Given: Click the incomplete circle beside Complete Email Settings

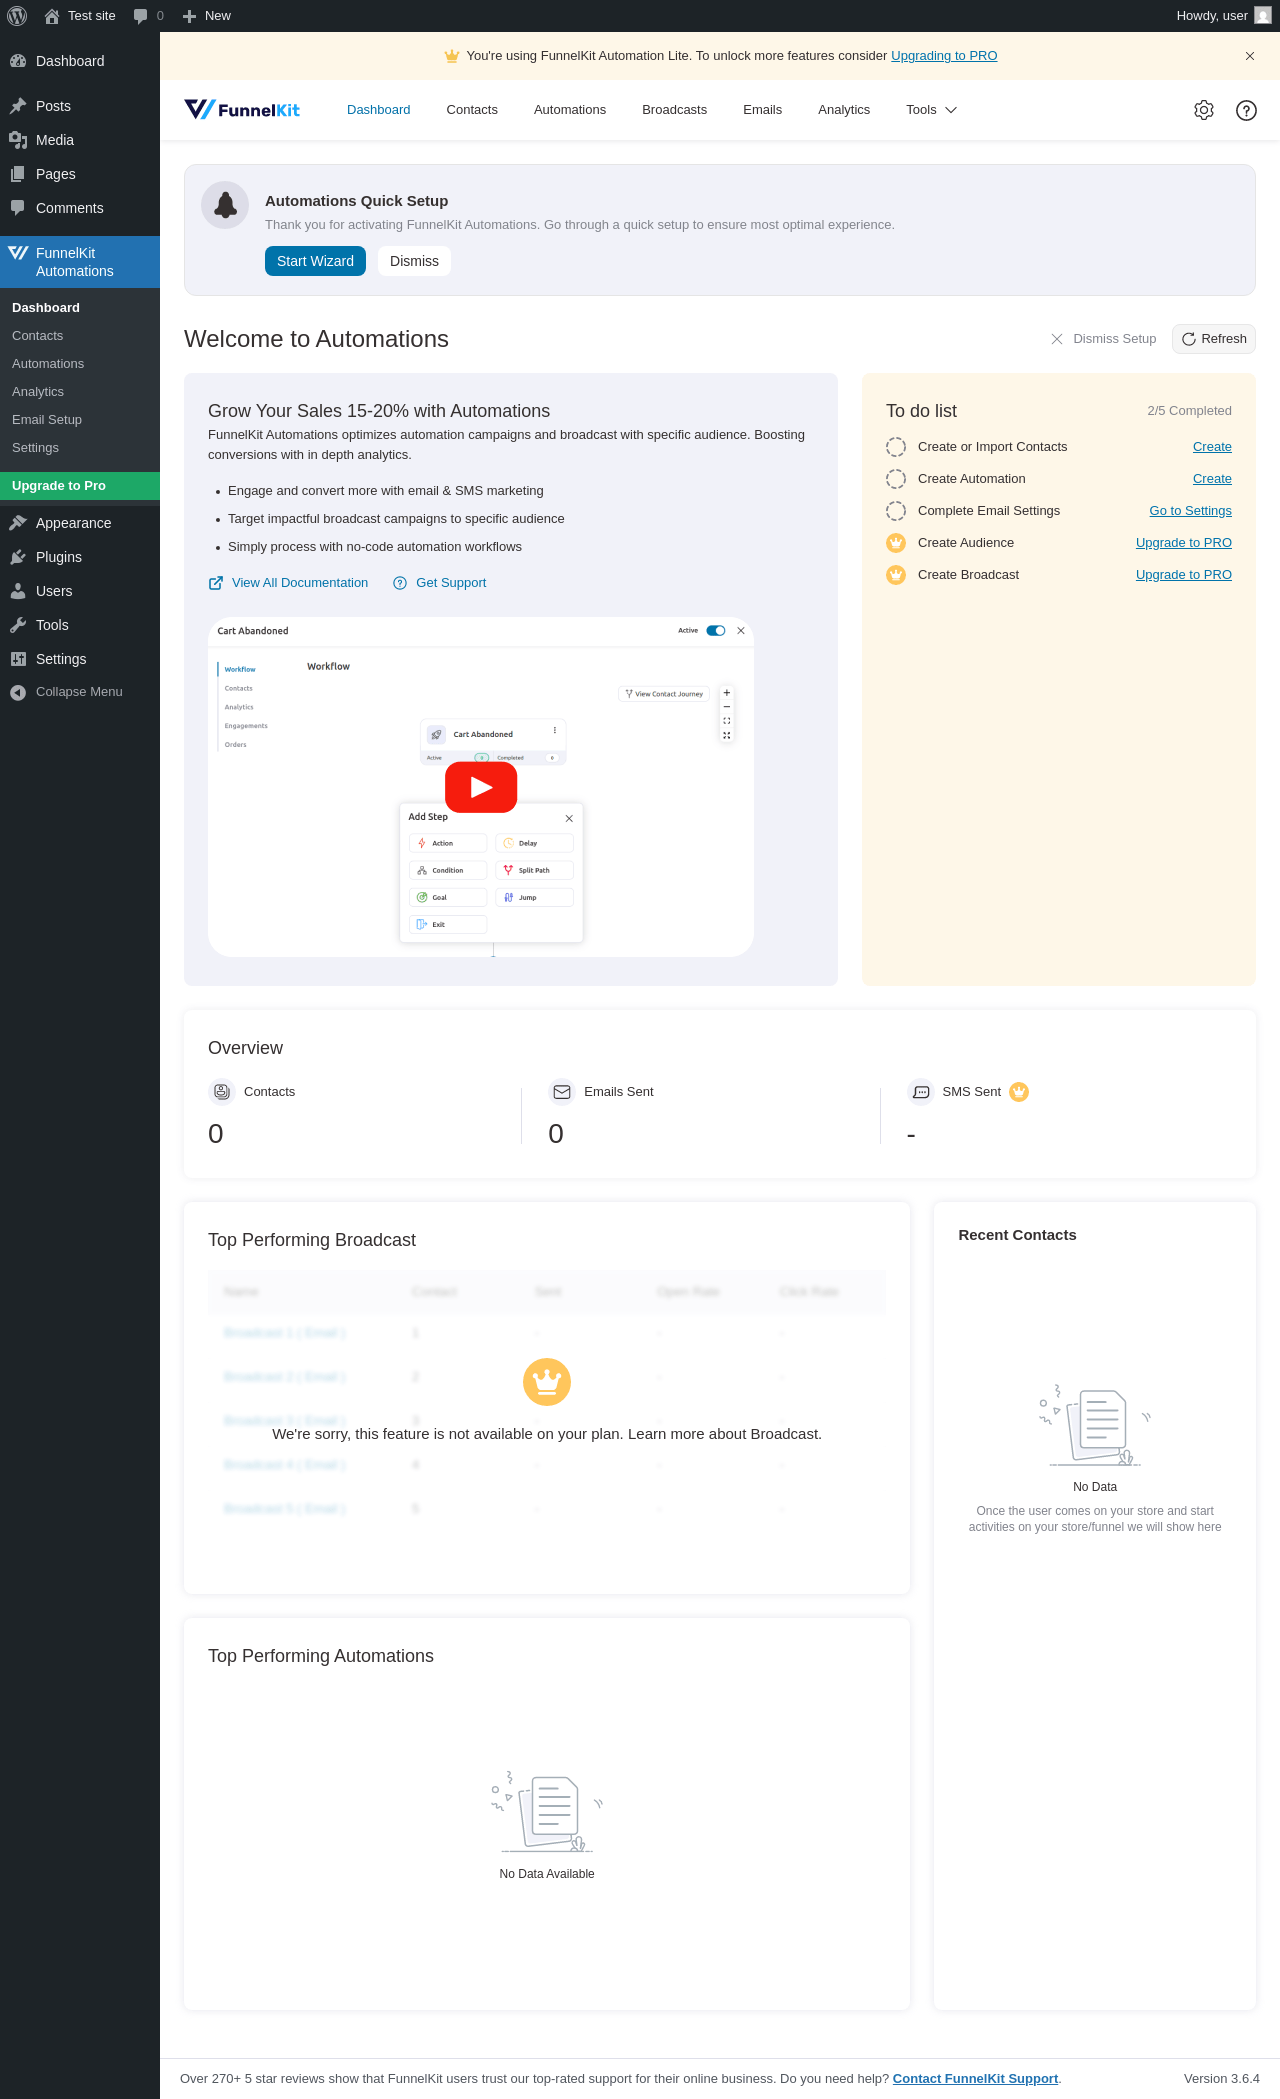Looking at the screenshot, I should click(896, 511).
